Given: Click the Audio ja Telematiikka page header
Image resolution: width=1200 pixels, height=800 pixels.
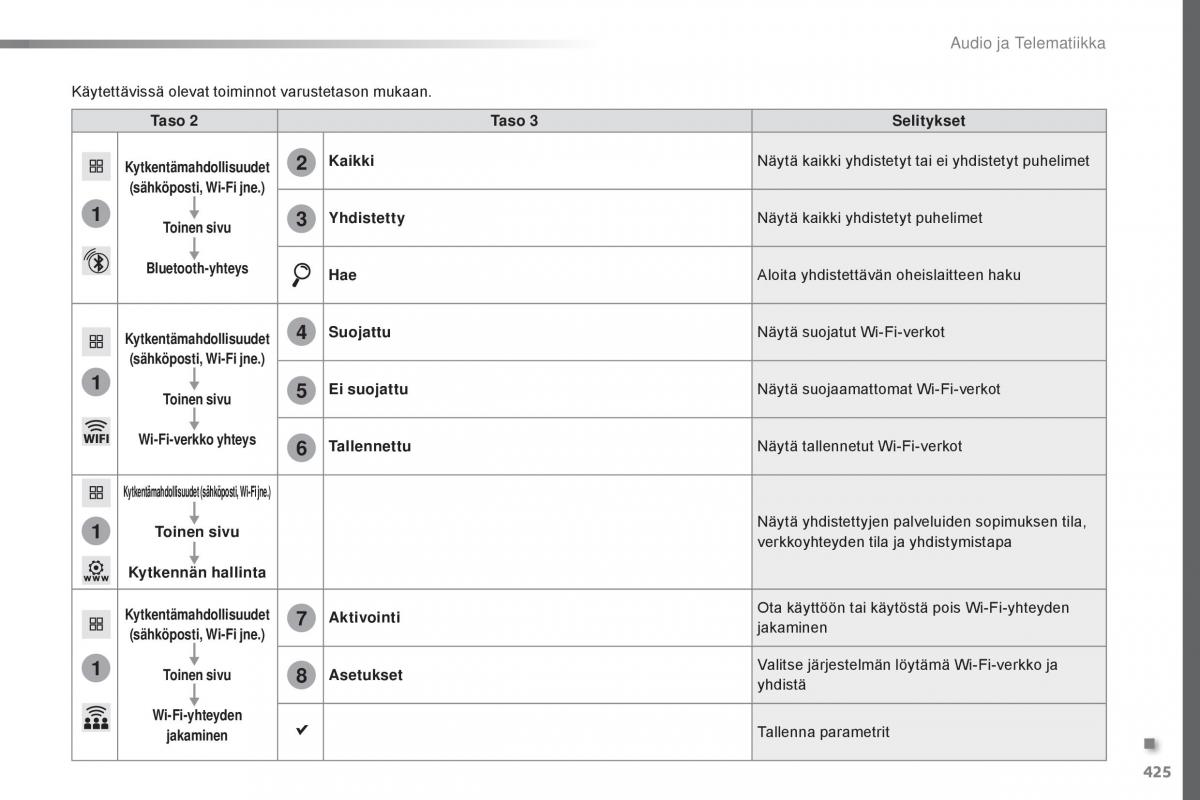Looking at the screenshot, I should 1027,43.
